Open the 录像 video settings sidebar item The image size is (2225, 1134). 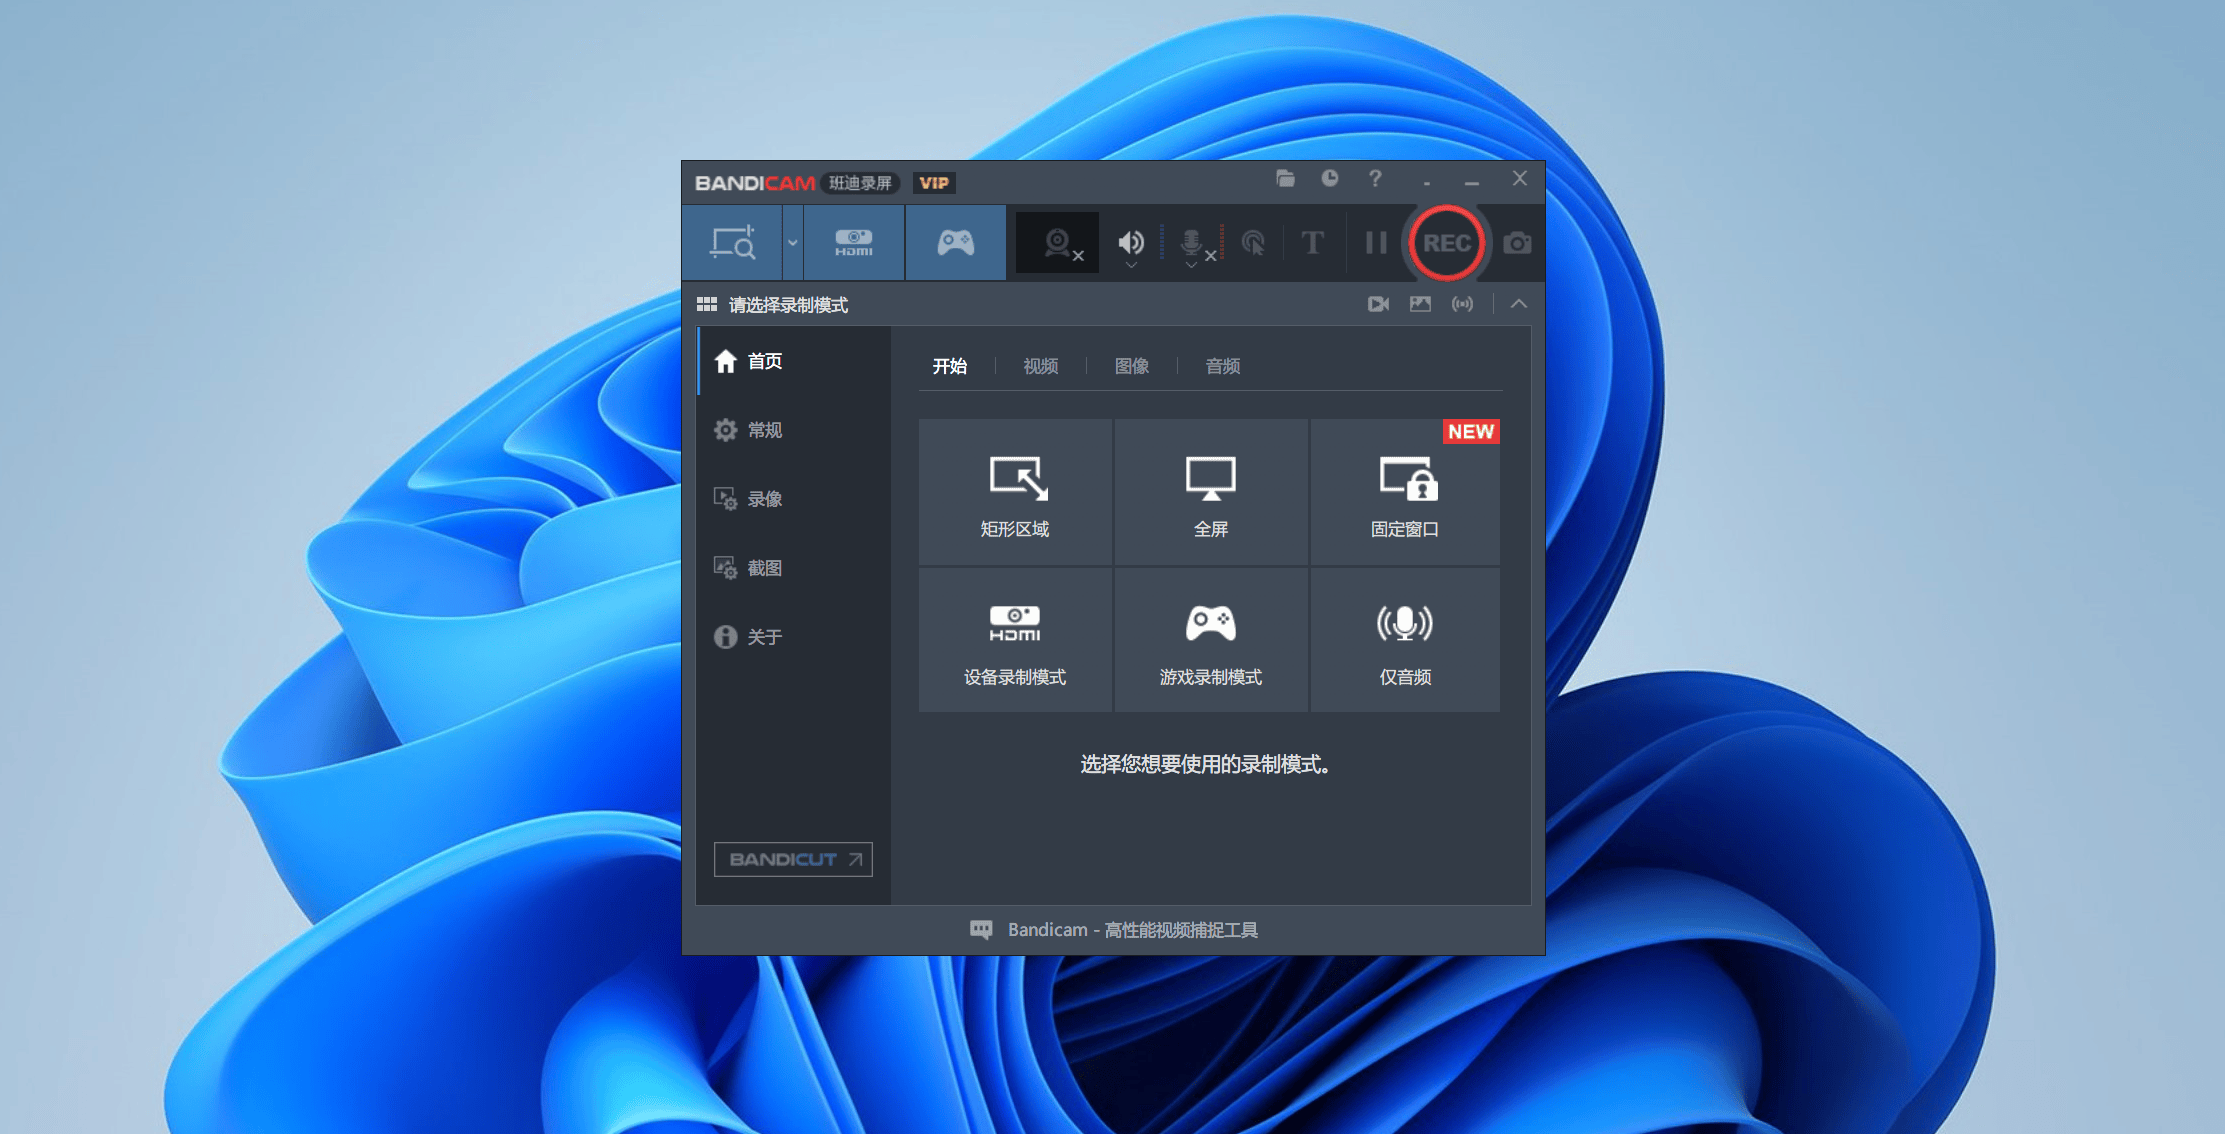[x=793, y=499]
